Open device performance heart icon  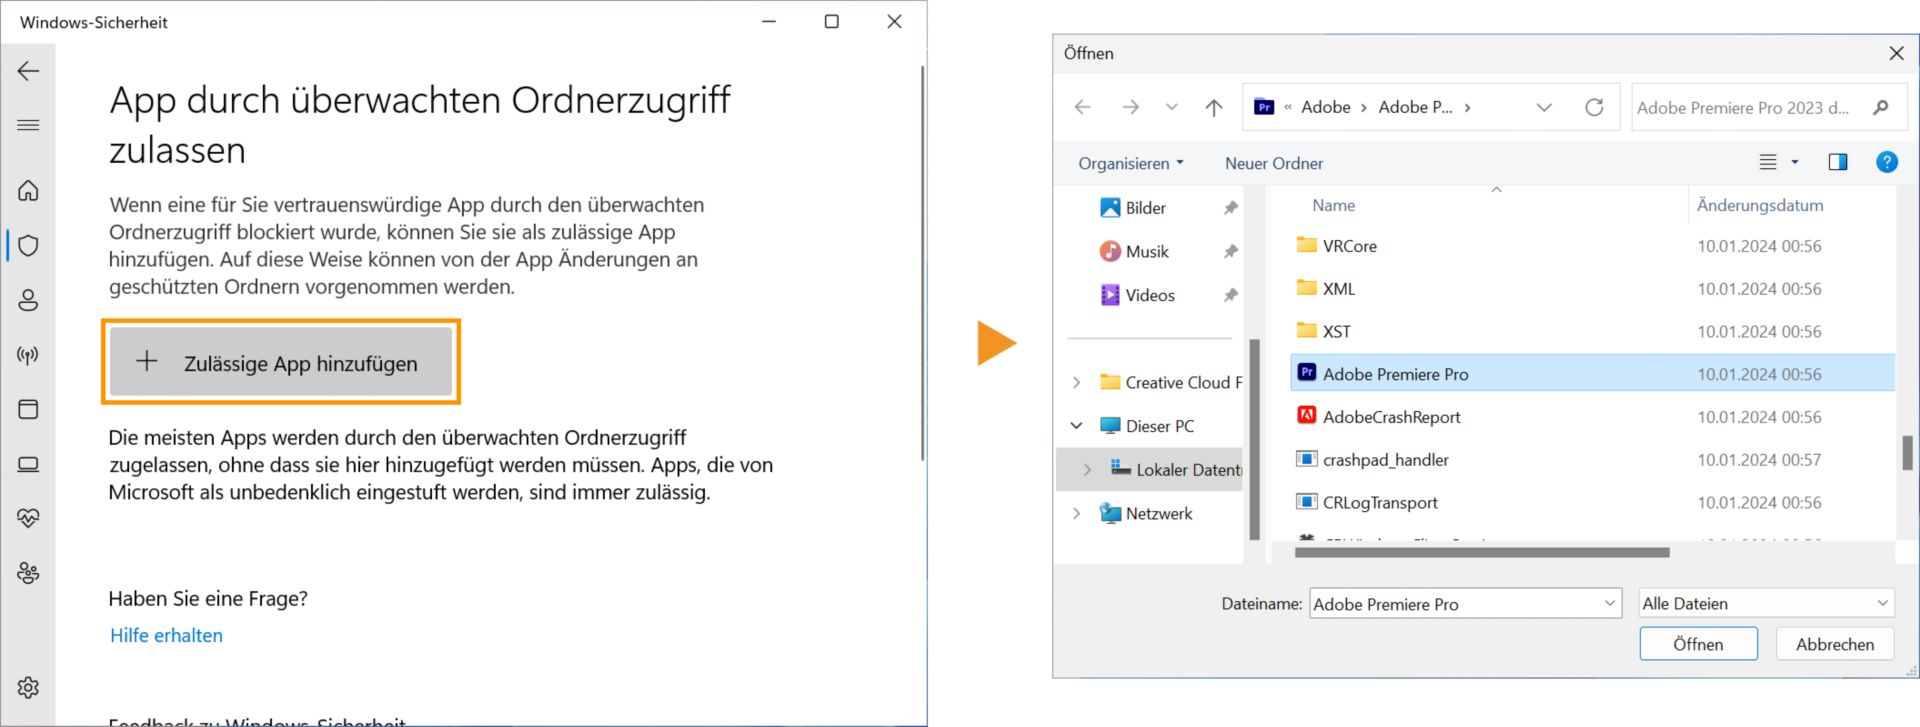tap(28, 518)
